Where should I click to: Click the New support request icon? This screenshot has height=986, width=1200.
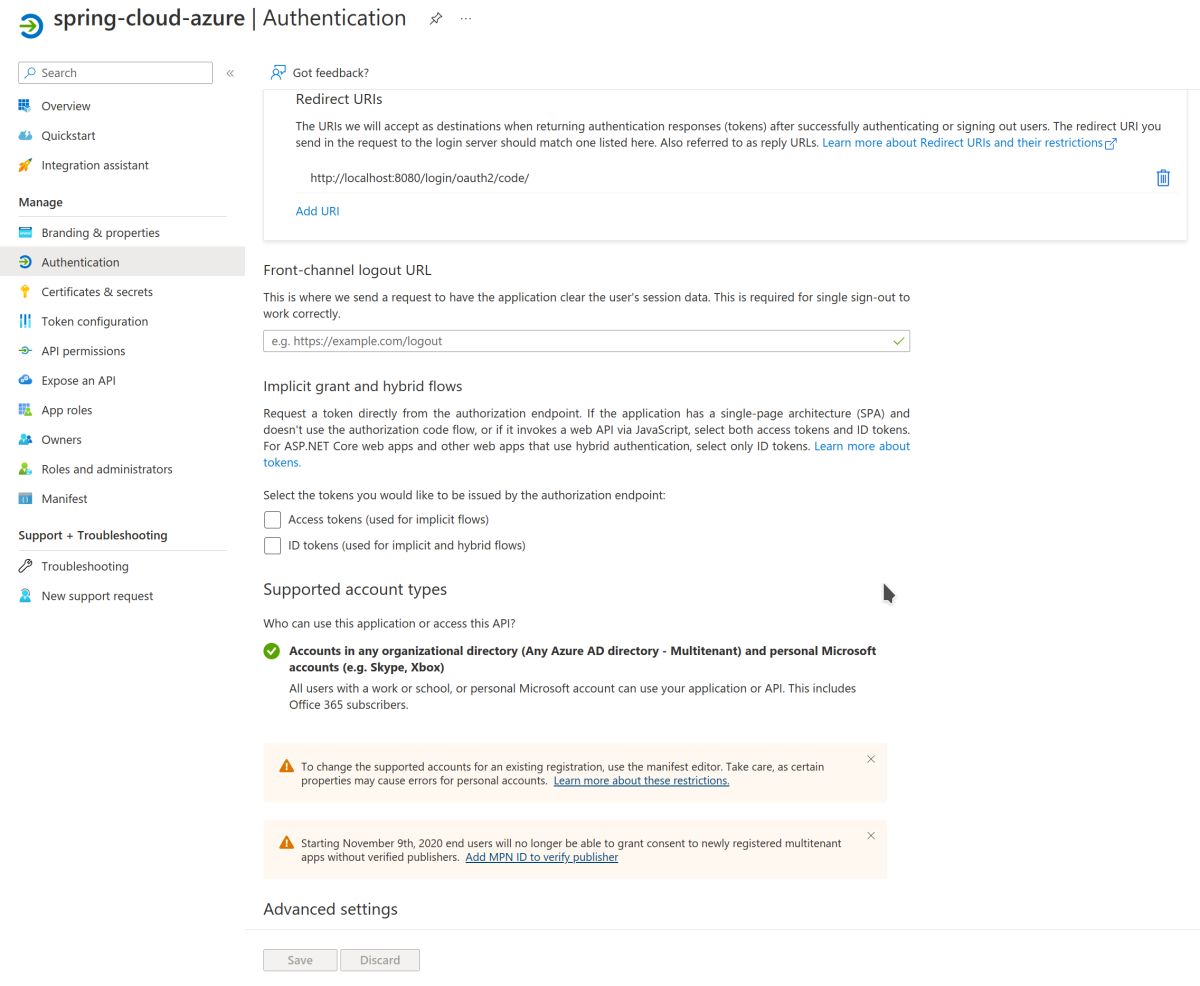[x=25, y=596]
